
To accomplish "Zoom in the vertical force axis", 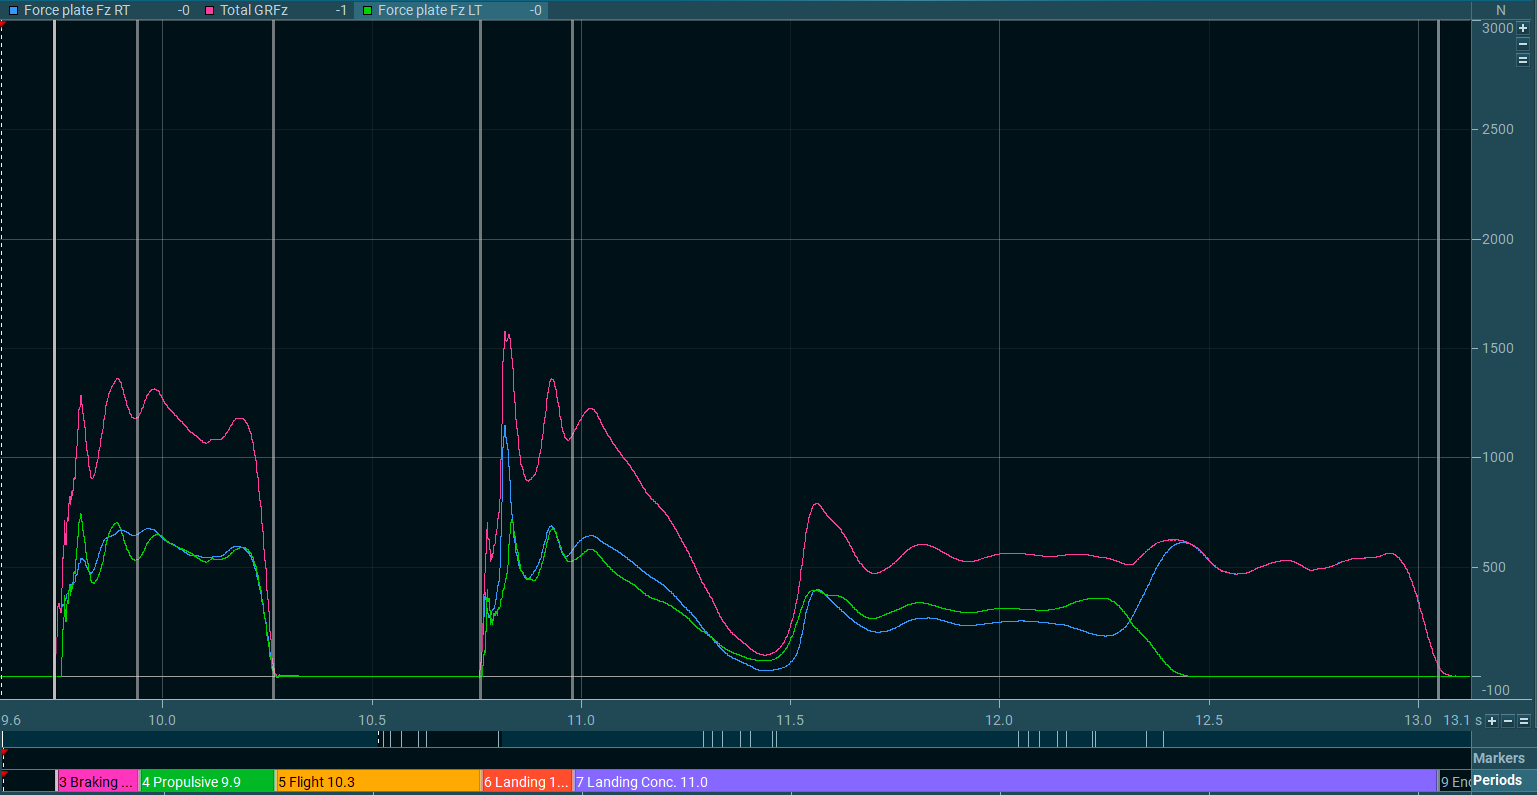I will tap(1523, 29).
